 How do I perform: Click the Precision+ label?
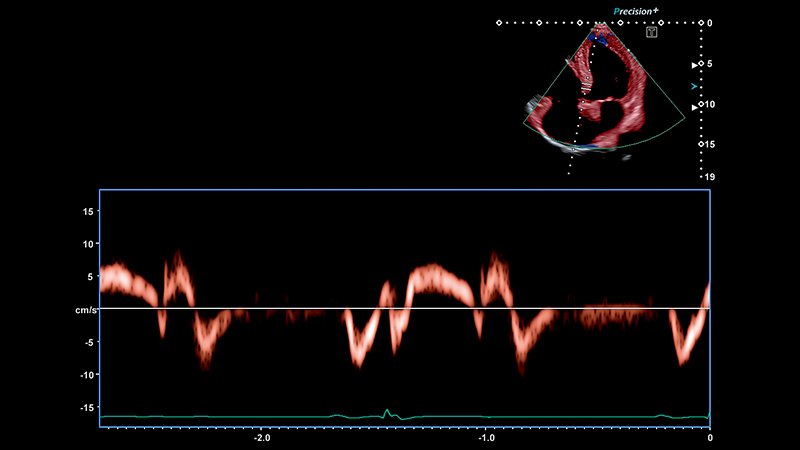coord(636,11)
